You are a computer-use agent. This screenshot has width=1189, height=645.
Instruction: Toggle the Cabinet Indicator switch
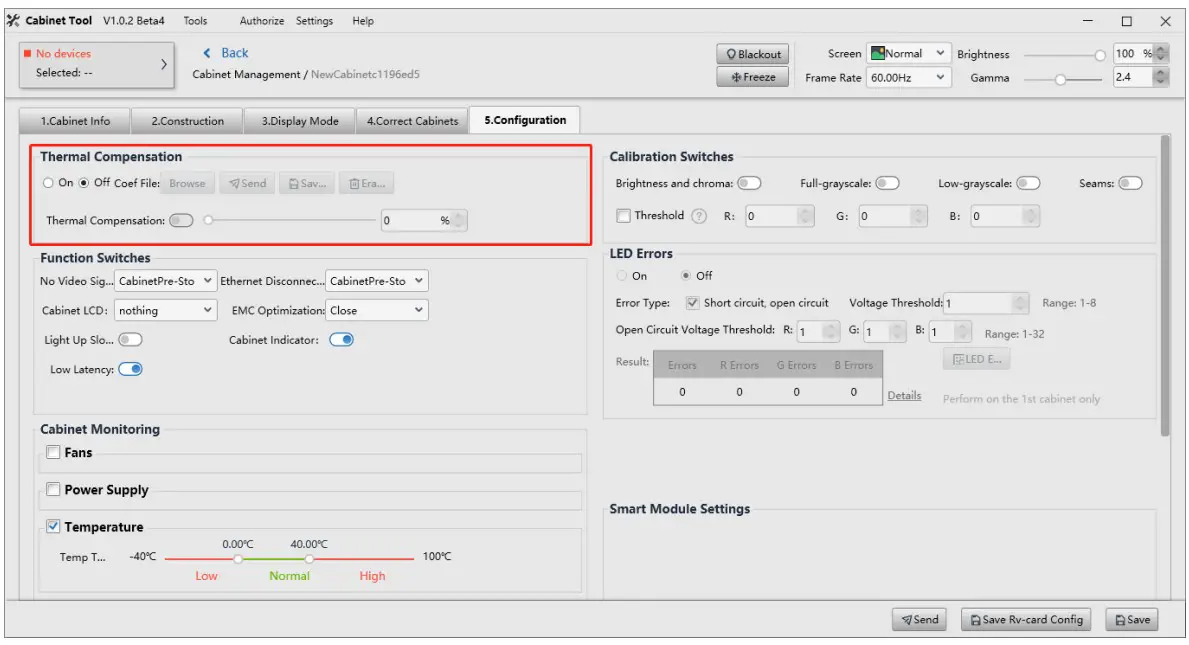click(341, 340)
